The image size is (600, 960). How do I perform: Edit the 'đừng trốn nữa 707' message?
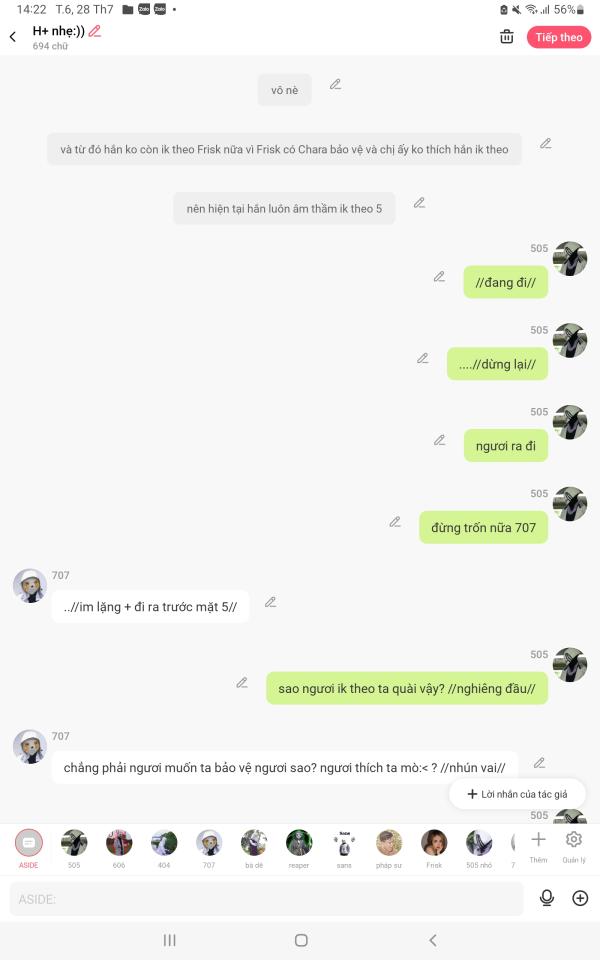[395, 522]
